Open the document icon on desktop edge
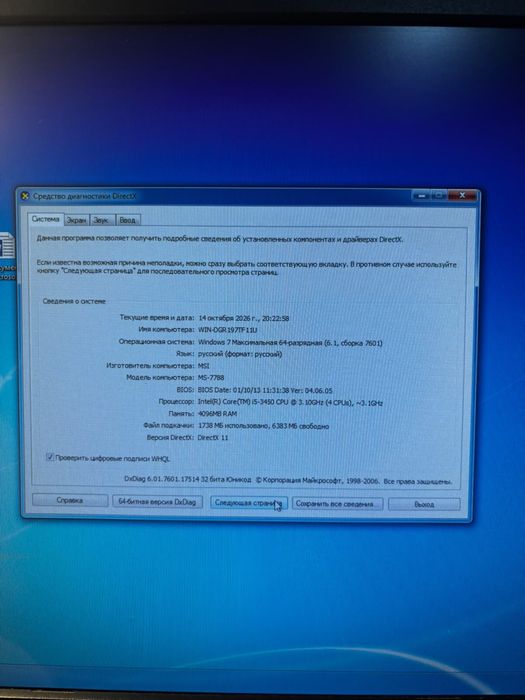 [7, 246]
